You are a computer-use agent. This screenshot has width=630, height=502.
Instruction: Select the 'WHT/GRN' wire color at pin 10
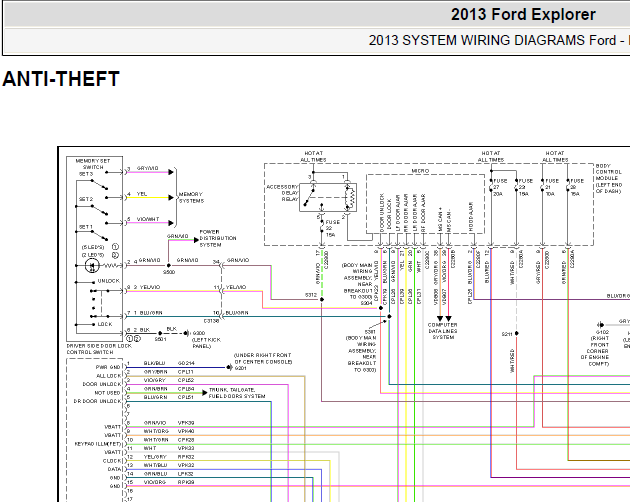(x=156, y=440)
